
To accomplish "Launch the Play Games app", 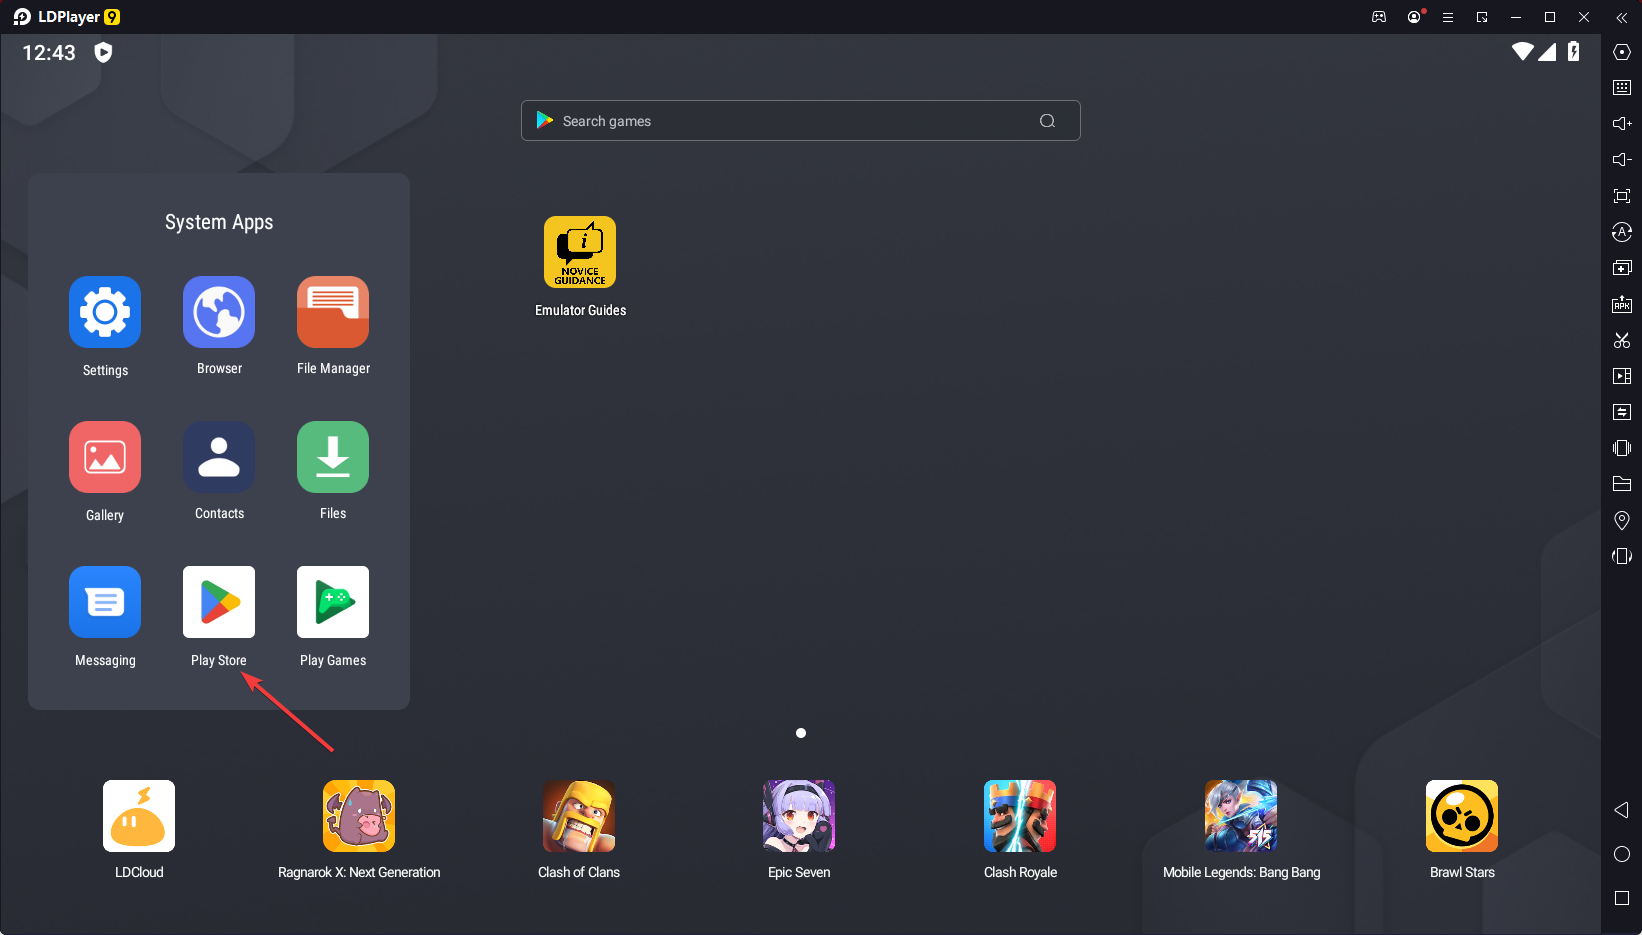I will [x=333, y=602].
